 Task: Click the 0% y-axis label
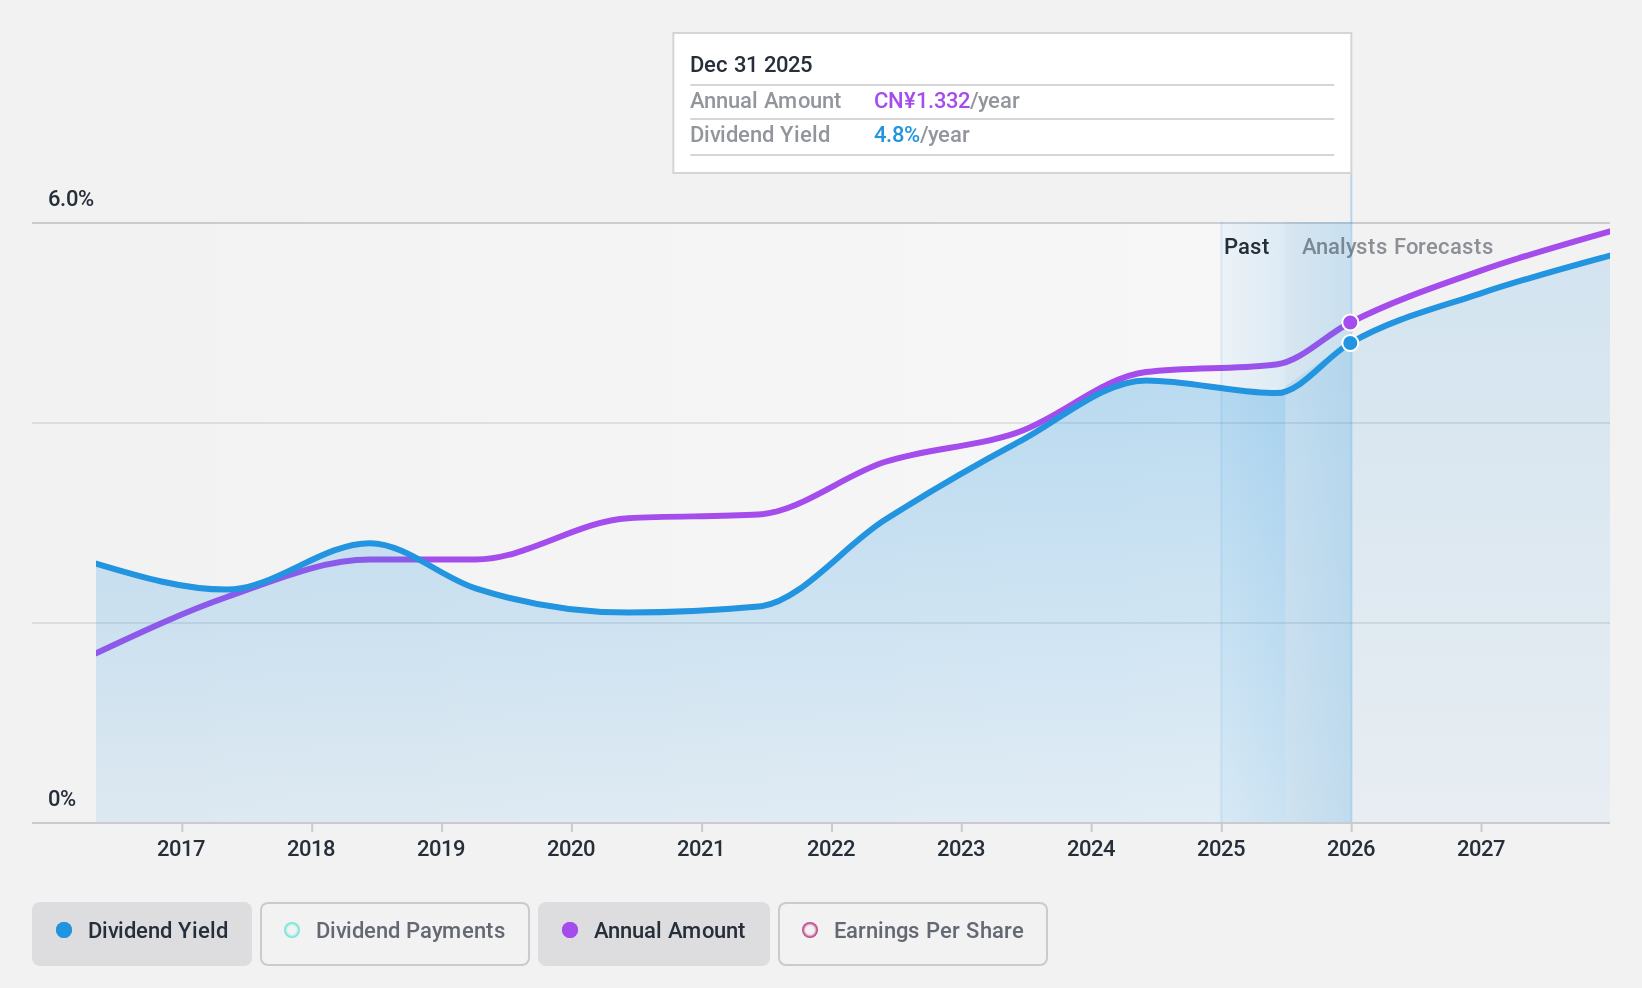pyautogui.click(x=62, y=799)
